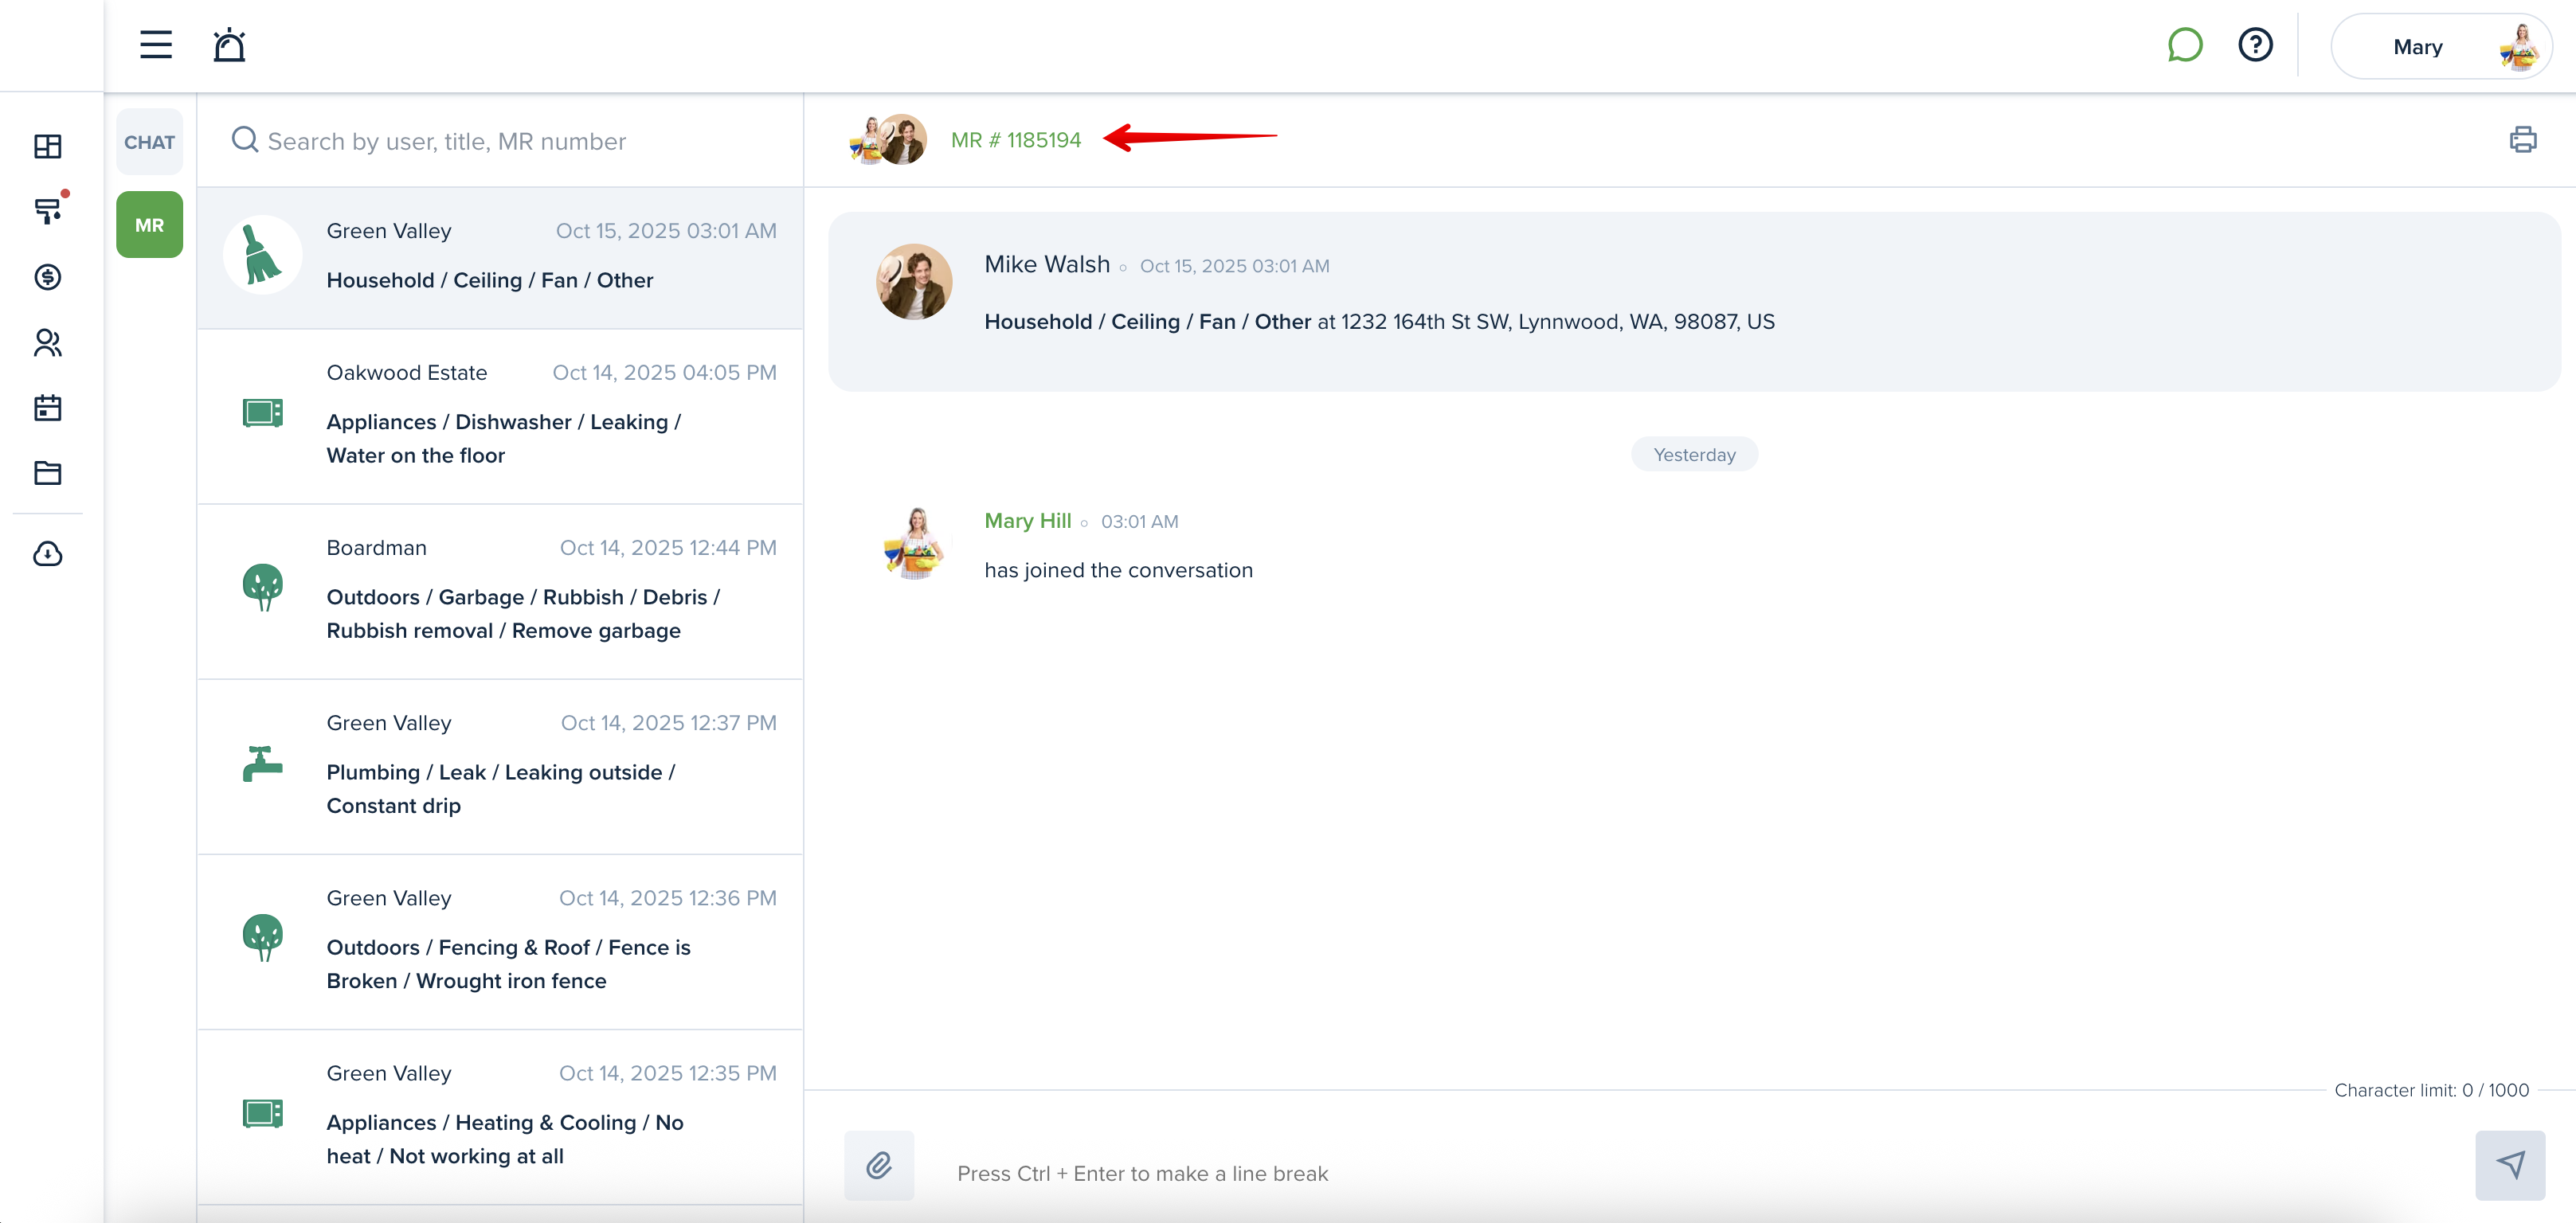This screenshot has width=2576, height=1223.
Task: Open Mary user profile menu
Action: pyautogui.click(x=2440, y=47)
